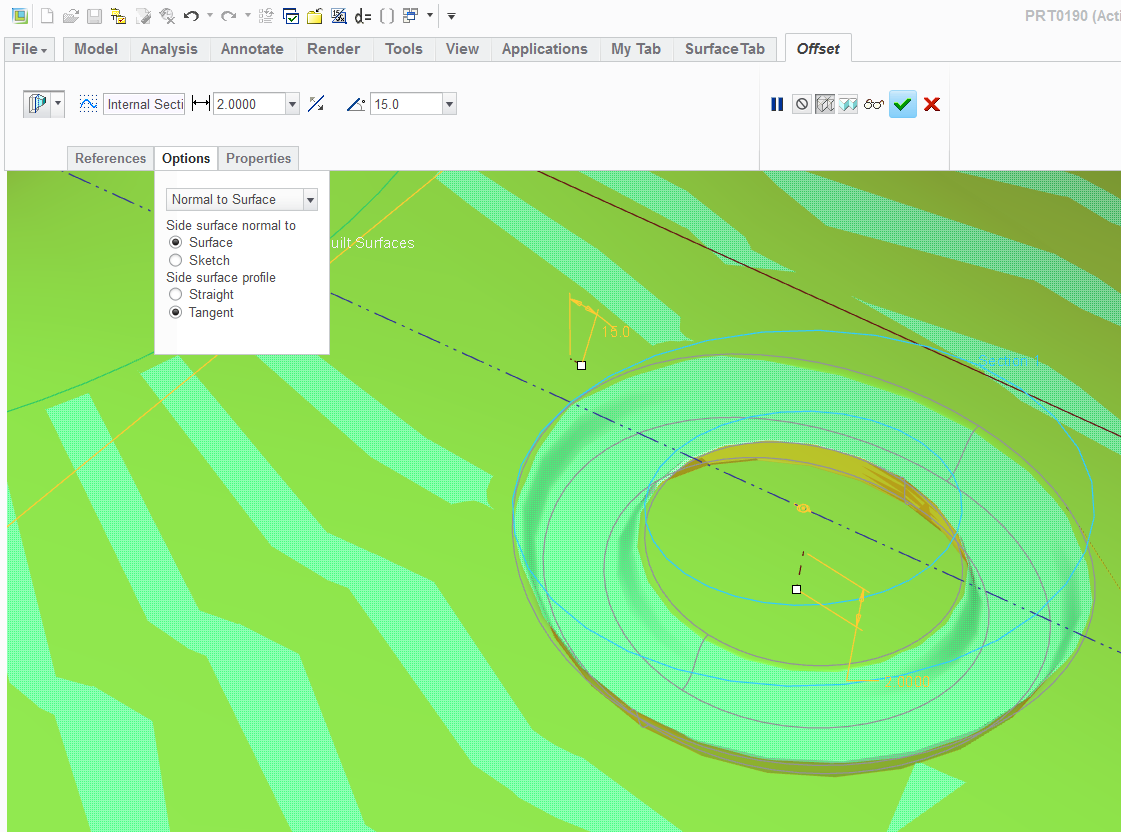Click the d= relations icon
The image size is (1121, 832).
(x=362, y=16)
